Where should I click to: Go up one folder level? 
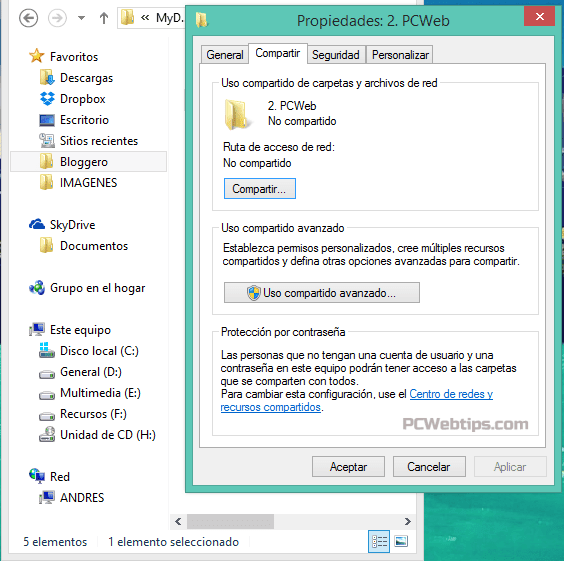click(x=104, y=18)
